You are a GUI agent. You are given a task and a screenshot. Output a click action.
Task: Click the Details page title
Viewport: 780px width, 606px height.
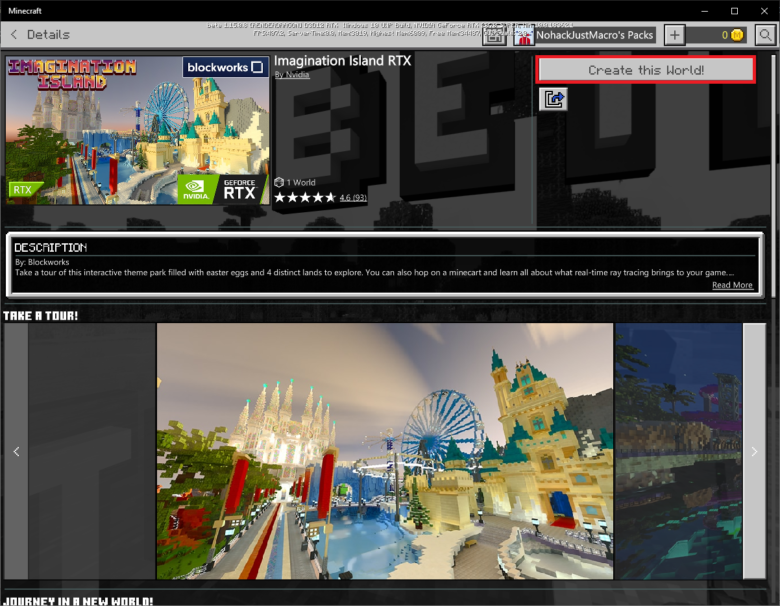pyautogui.click(x=48, y=34)
